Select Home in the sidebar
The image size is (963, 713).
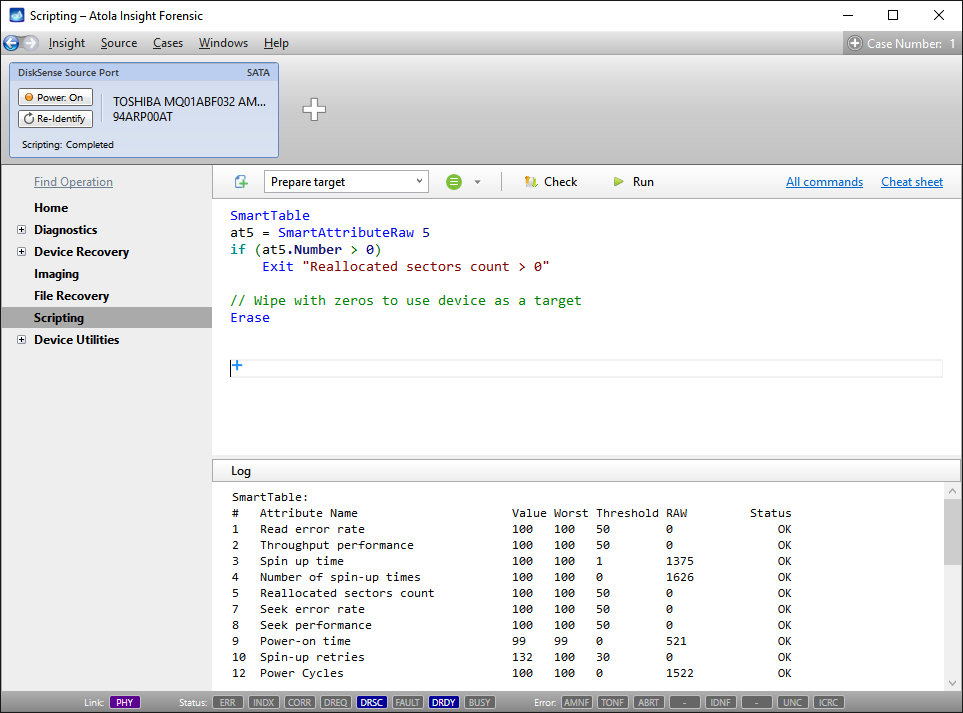pos(51,208)
